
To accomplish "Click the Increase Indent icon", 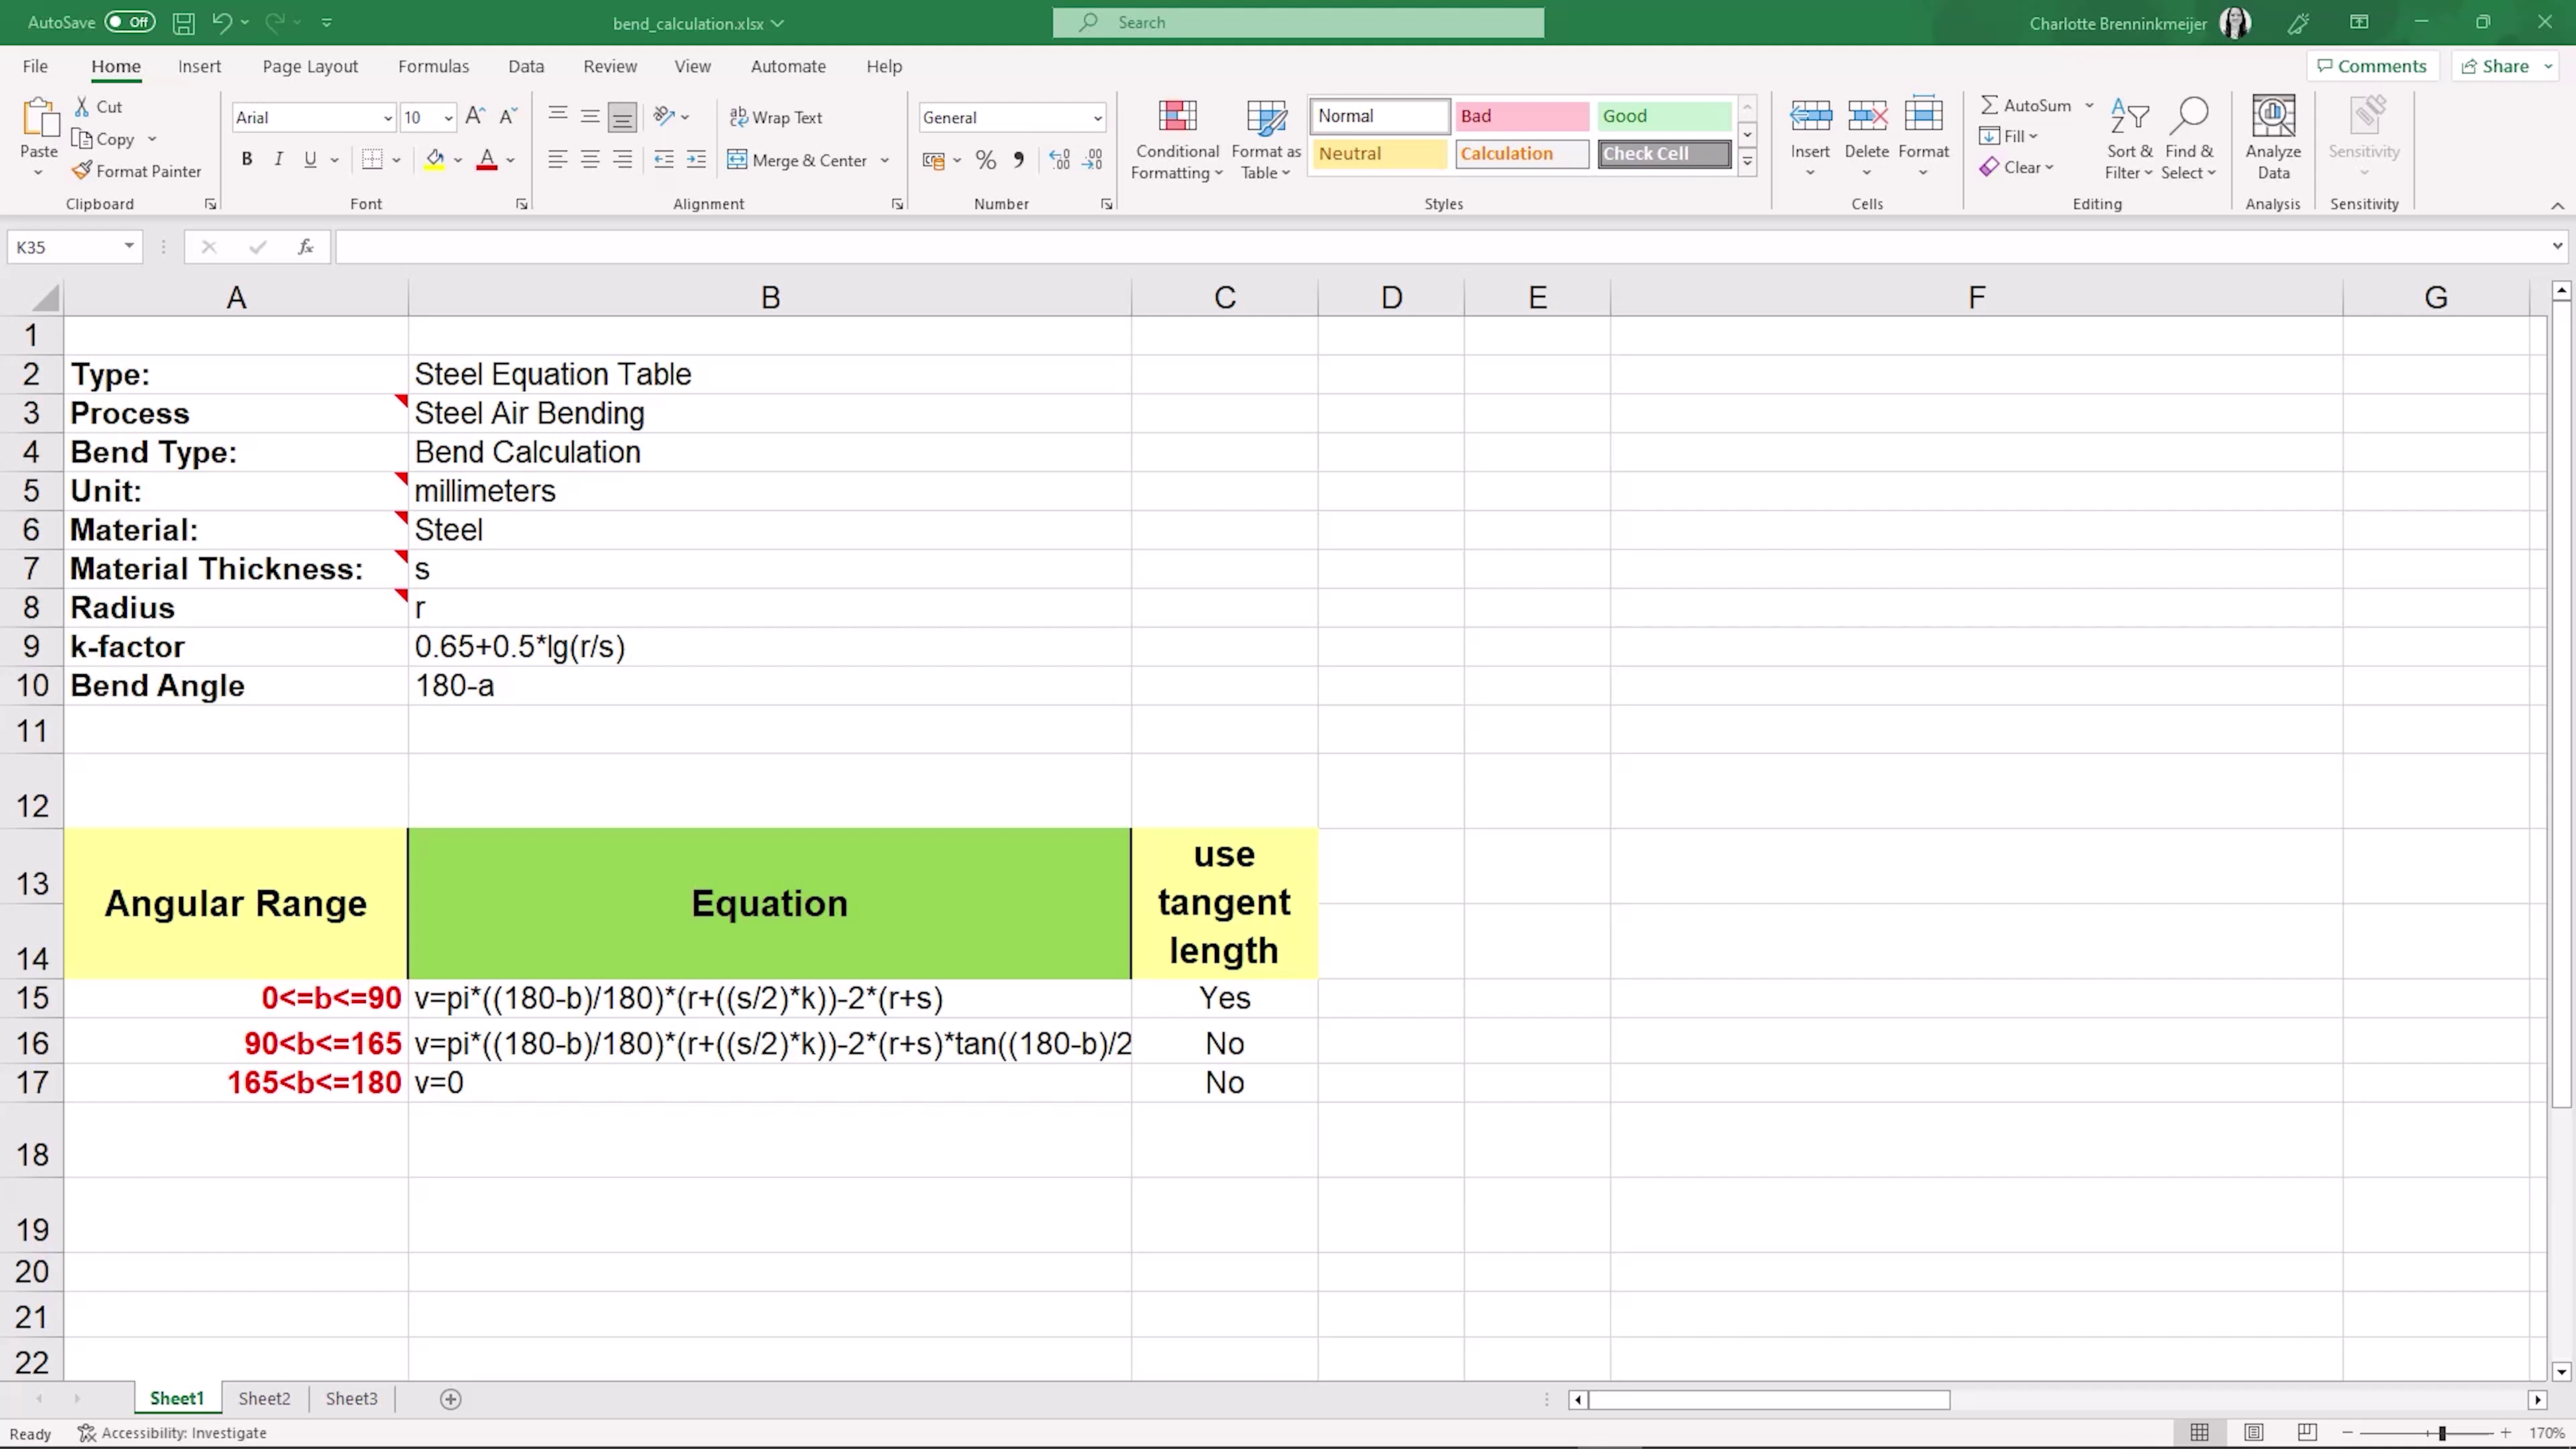I will click(x=696, y=160).
